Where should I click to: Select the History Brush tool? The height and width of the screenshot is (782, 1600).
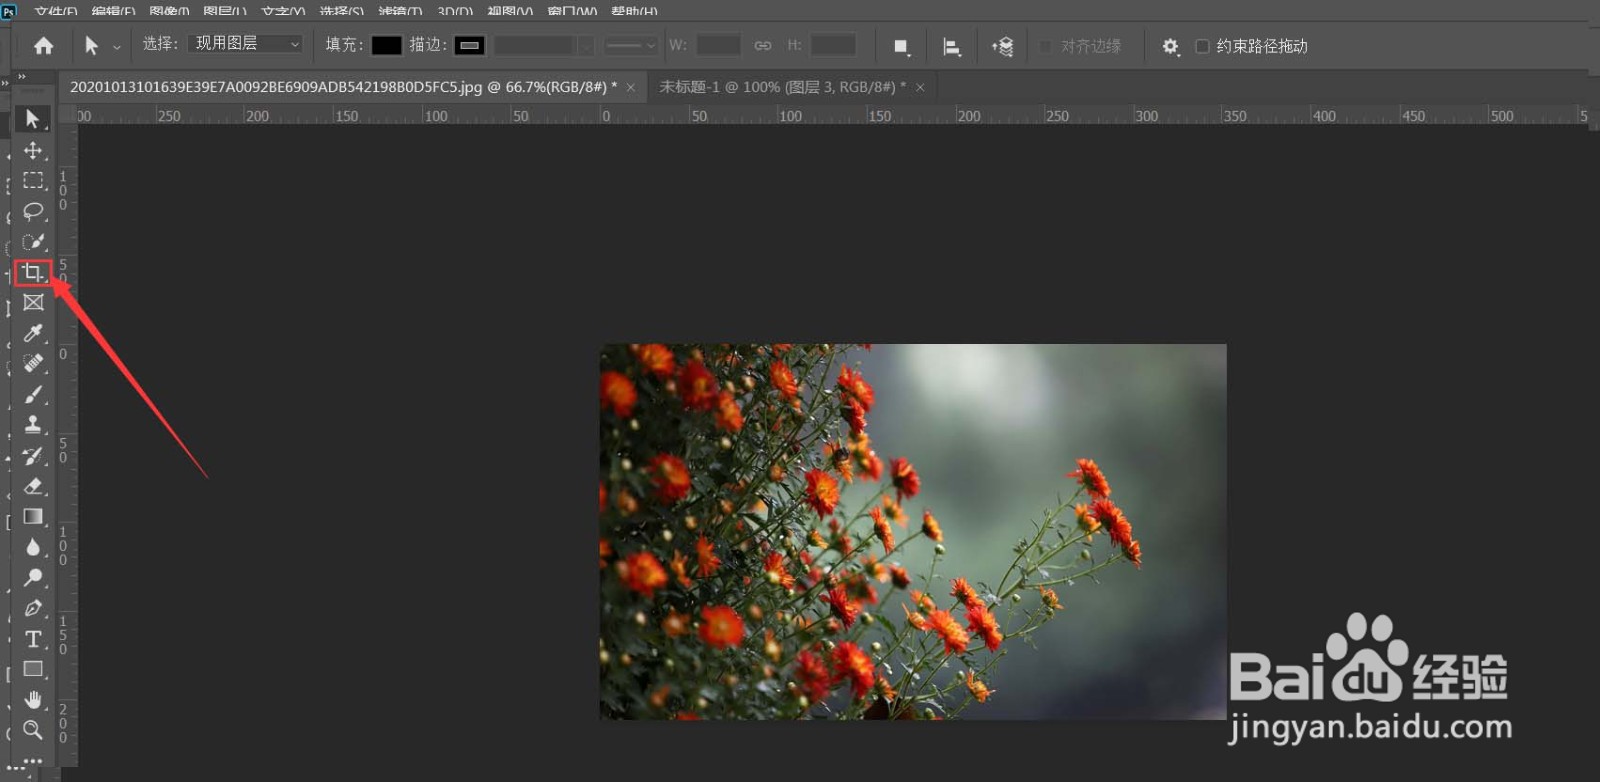(32, 455)
